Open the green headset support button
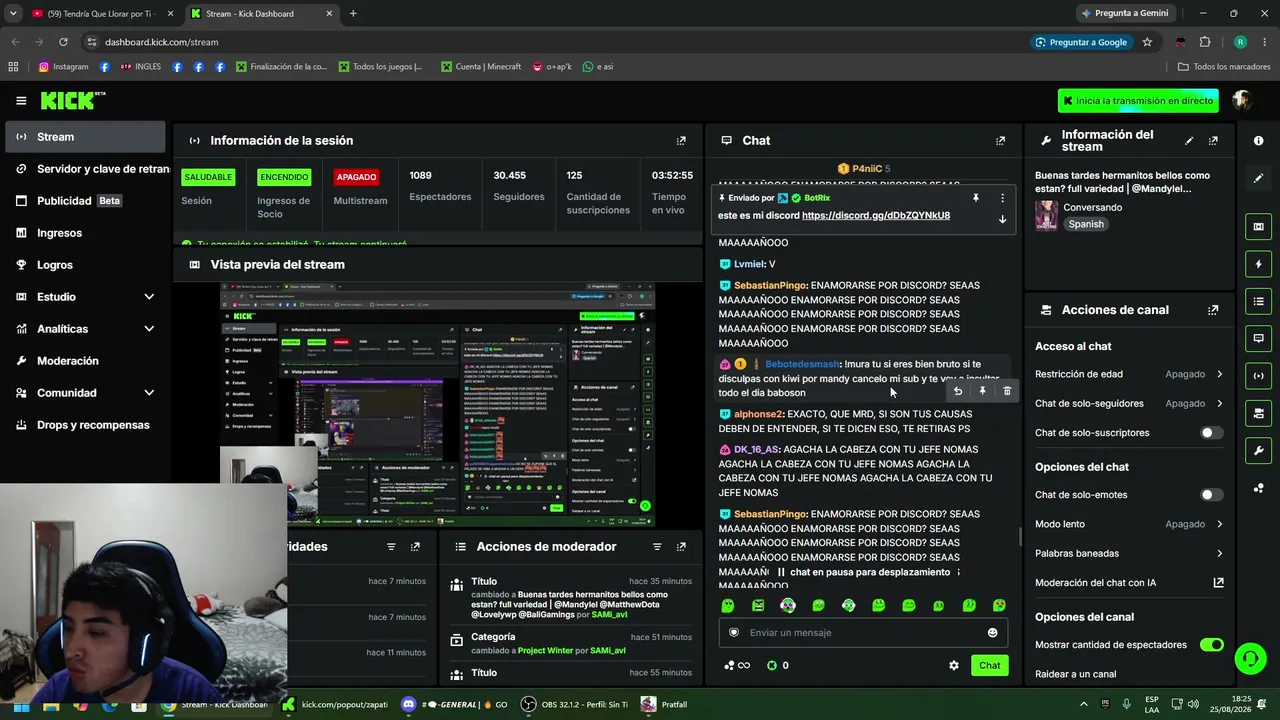Screen dimensions: 1280x720 (1250, 658)
